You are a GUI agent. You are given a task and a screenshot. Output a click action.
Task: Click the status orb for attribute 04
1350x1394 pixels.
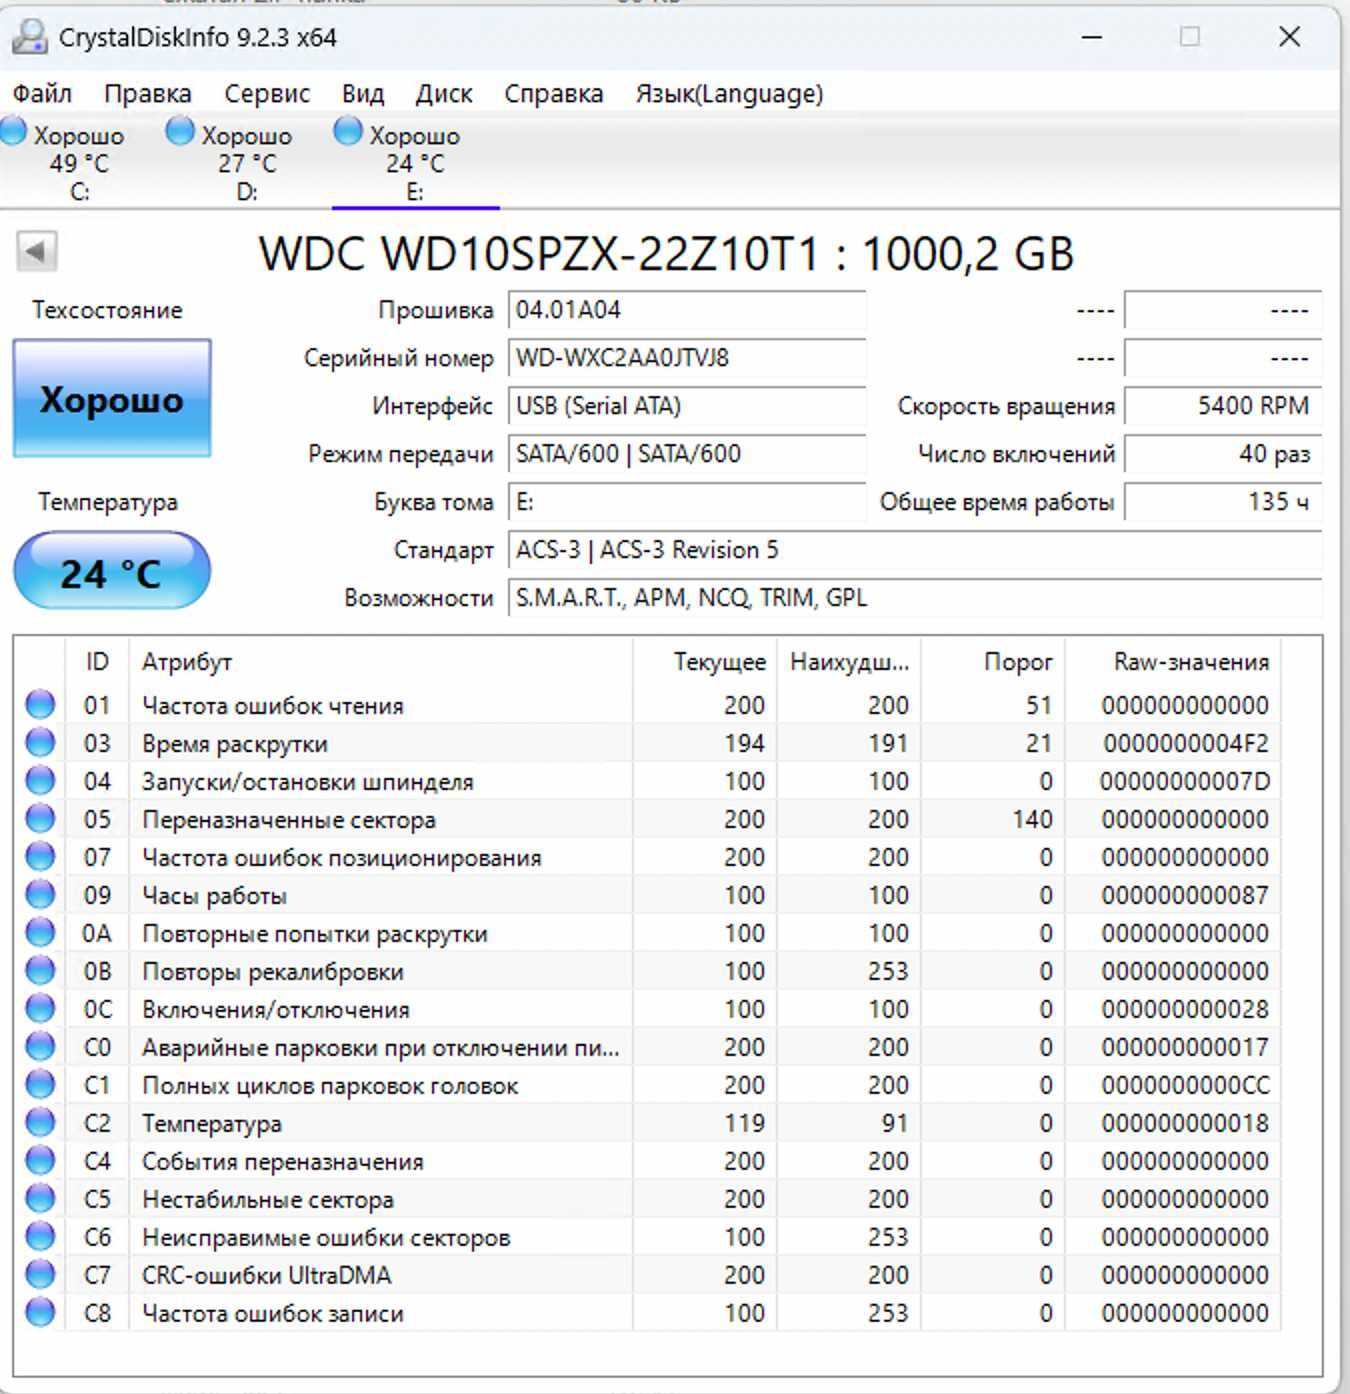(40, 781)
